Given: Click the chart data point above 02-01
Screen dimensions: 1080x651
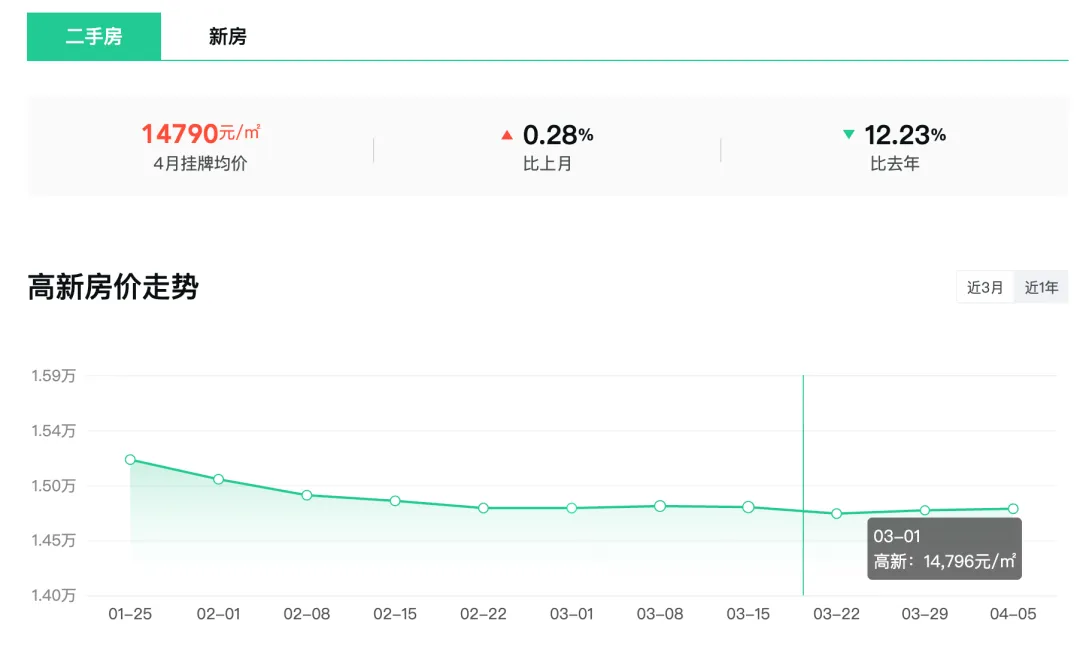Looking at the screenshot, I should tap(218, 479).
